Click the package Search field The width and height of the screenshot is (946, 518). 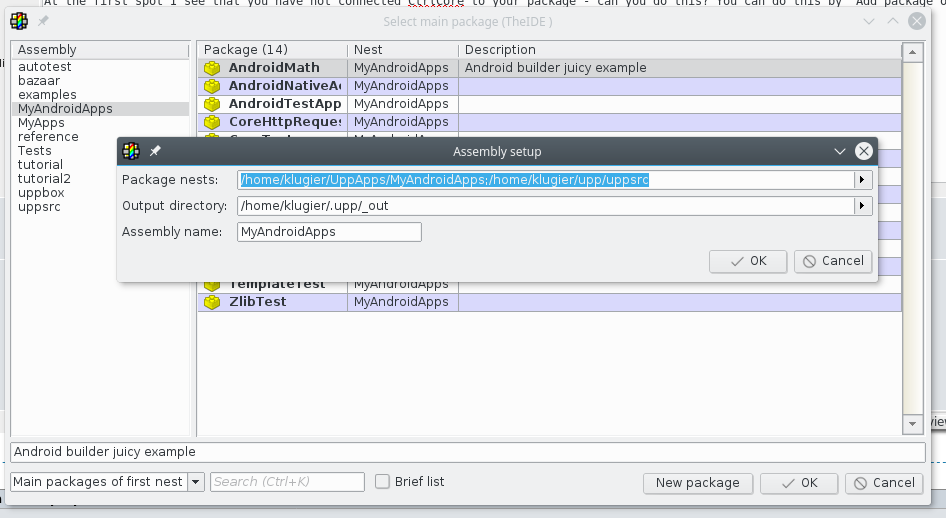[287, 482]
